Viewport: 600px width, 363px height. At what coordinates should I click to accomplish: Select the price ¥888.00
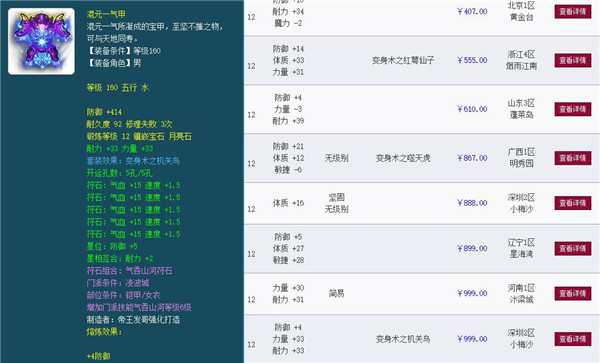pos(472,203)
